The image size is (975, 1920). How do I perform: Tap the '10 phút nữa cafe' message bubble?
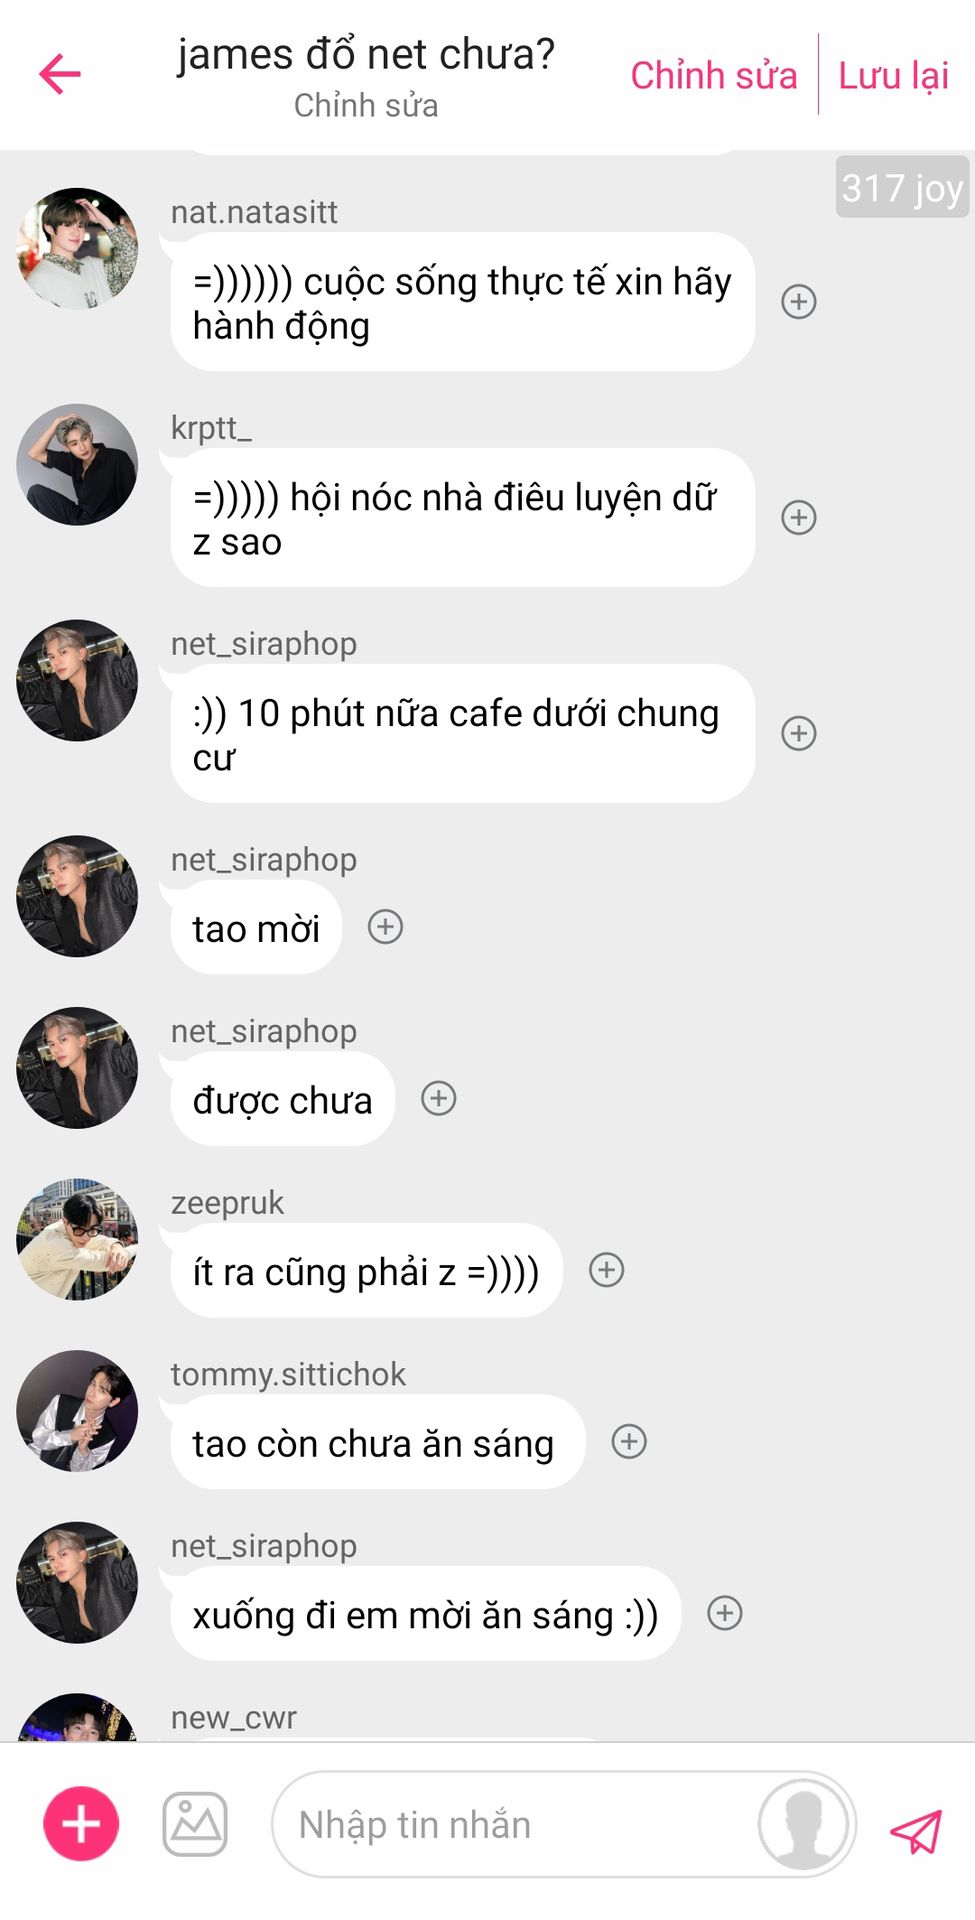click(463, 734)
